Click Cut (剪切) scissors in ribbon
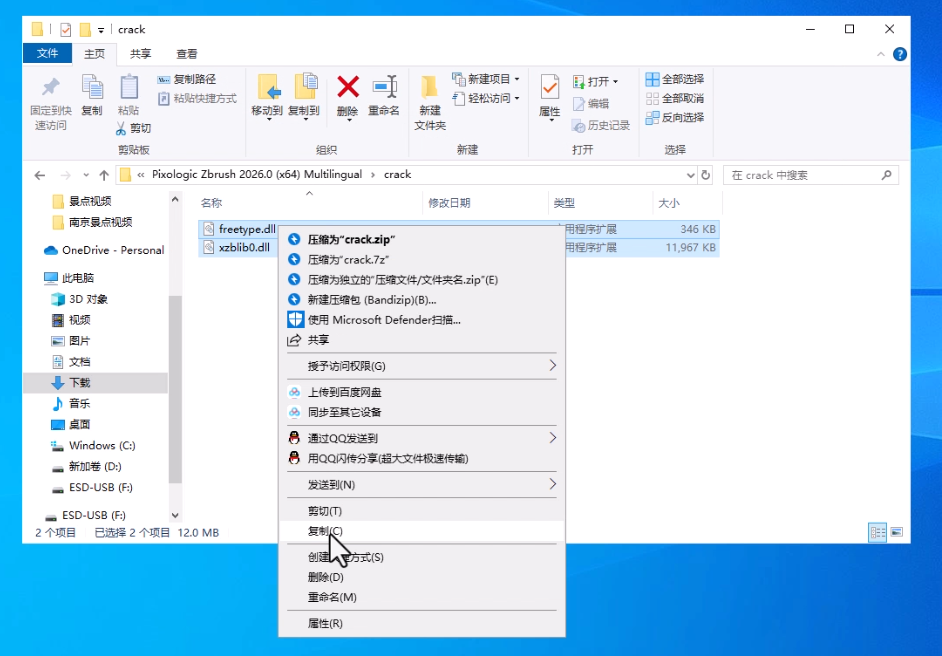Viewport: 942px width, 656px height. (133, 128)
